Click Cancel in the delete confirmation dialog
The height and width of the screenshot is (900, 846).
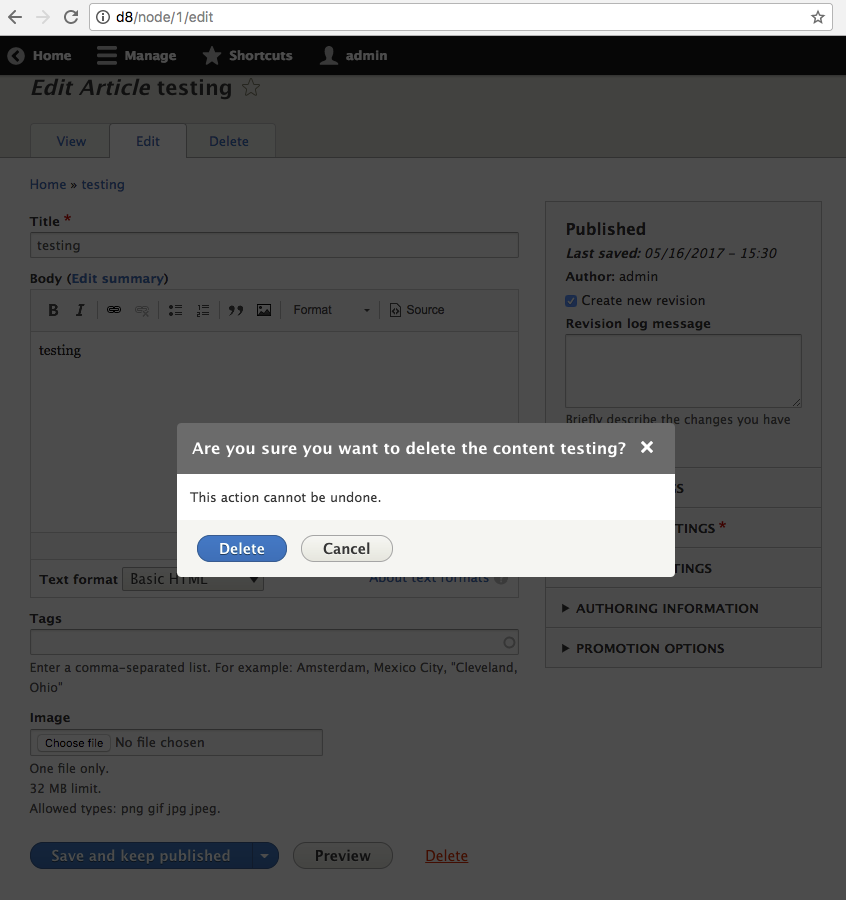(x=346, y=548)
